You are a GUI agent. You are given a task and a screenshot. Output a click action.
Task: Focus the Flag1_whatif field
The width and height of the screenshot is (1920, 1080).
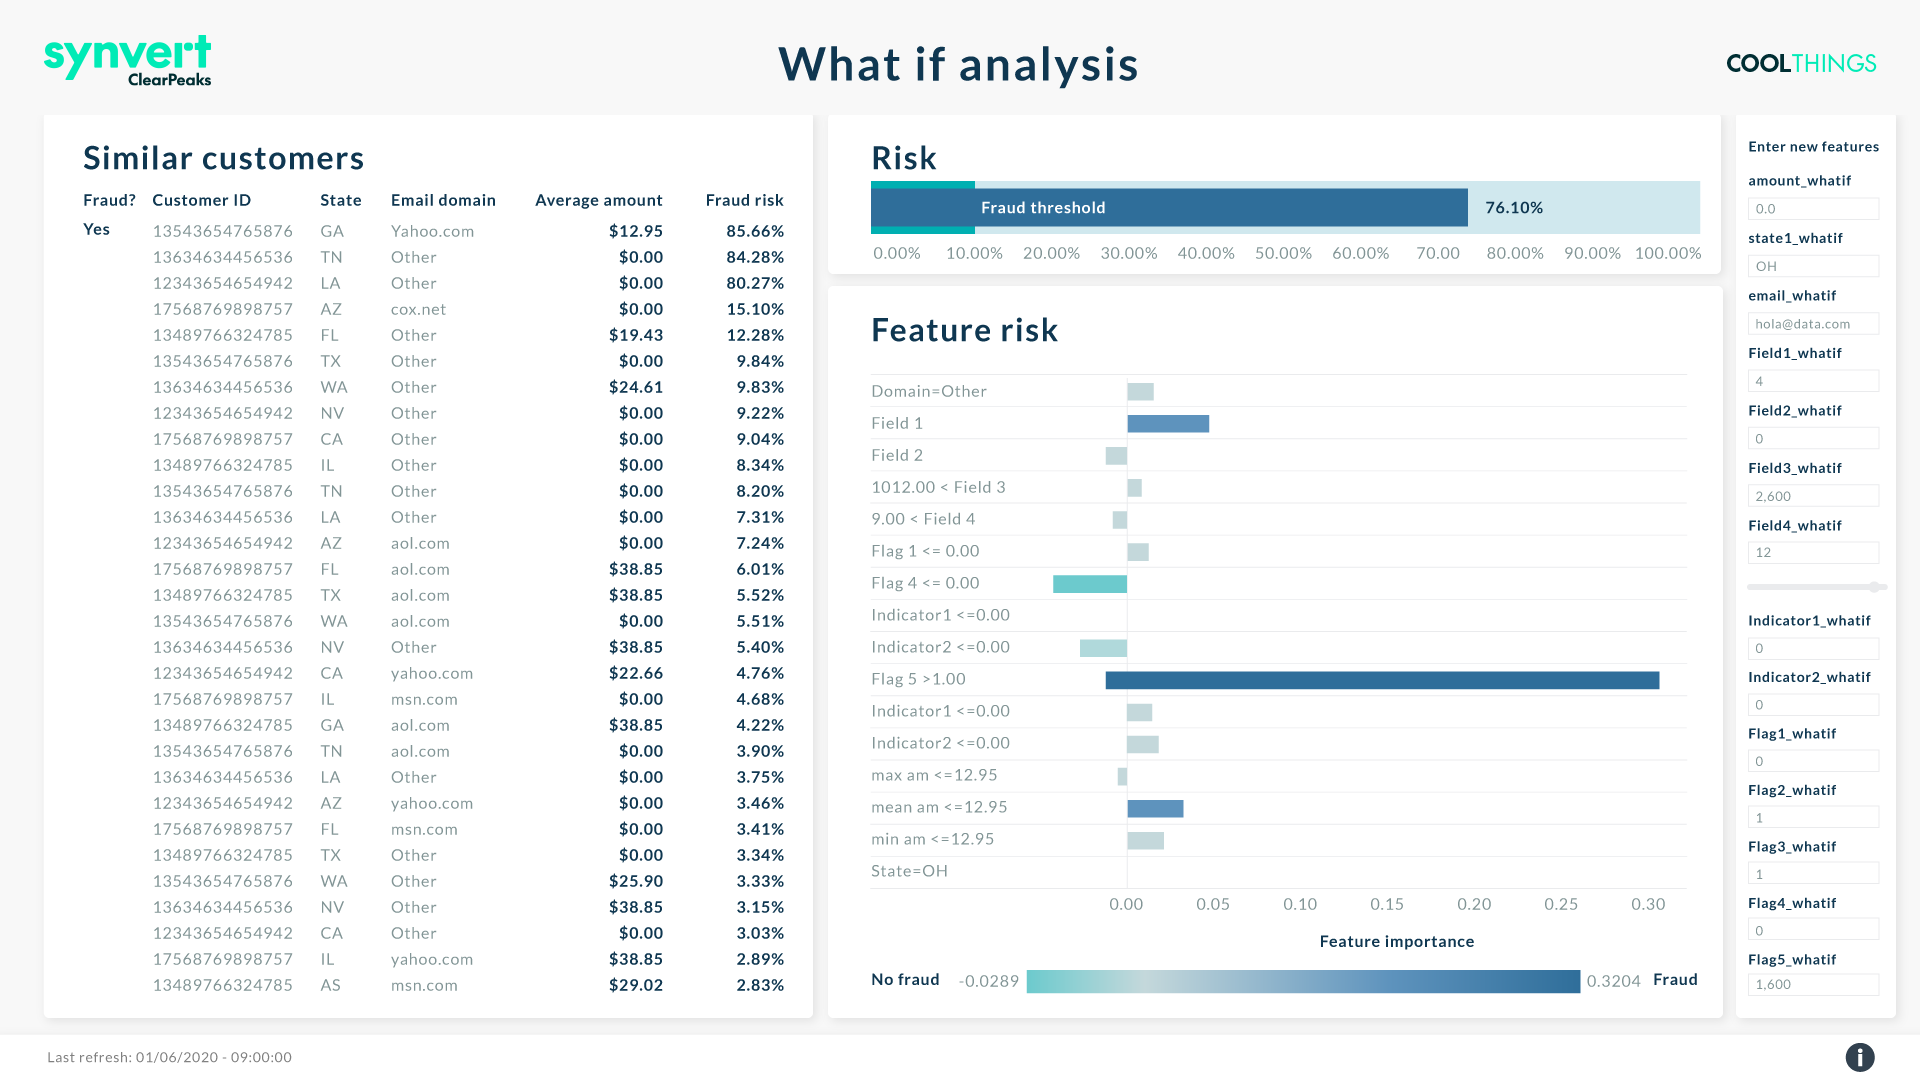pos(1813,761)
